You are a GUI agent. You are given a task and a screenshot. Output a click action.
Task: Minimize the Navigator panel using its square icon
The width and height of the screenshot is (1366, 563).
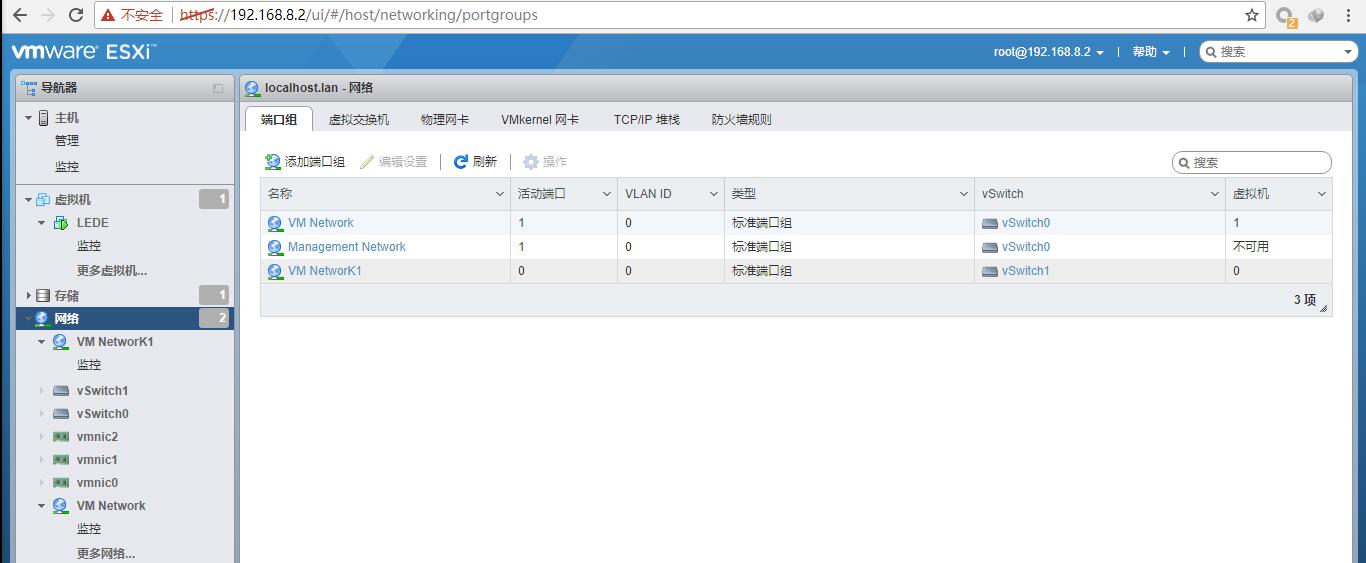218,88
